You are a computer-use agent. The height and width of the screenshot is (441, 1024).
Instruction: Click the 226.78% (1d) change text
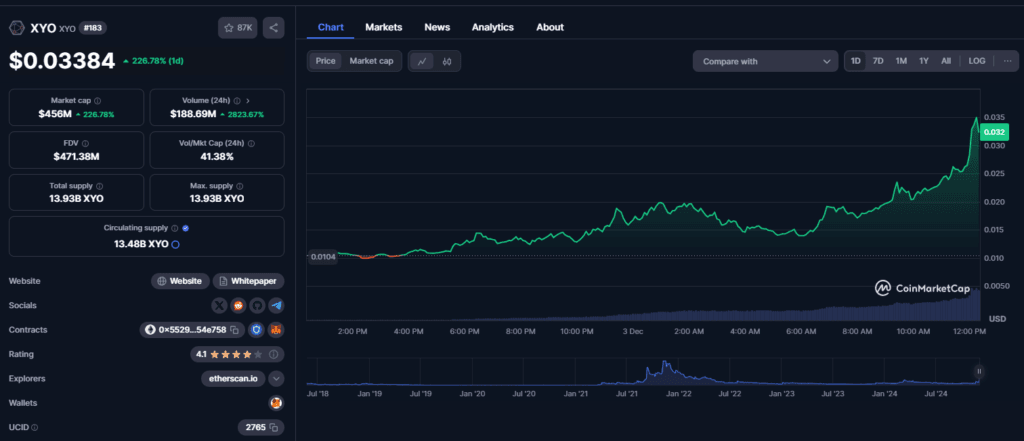click(157, 61)
